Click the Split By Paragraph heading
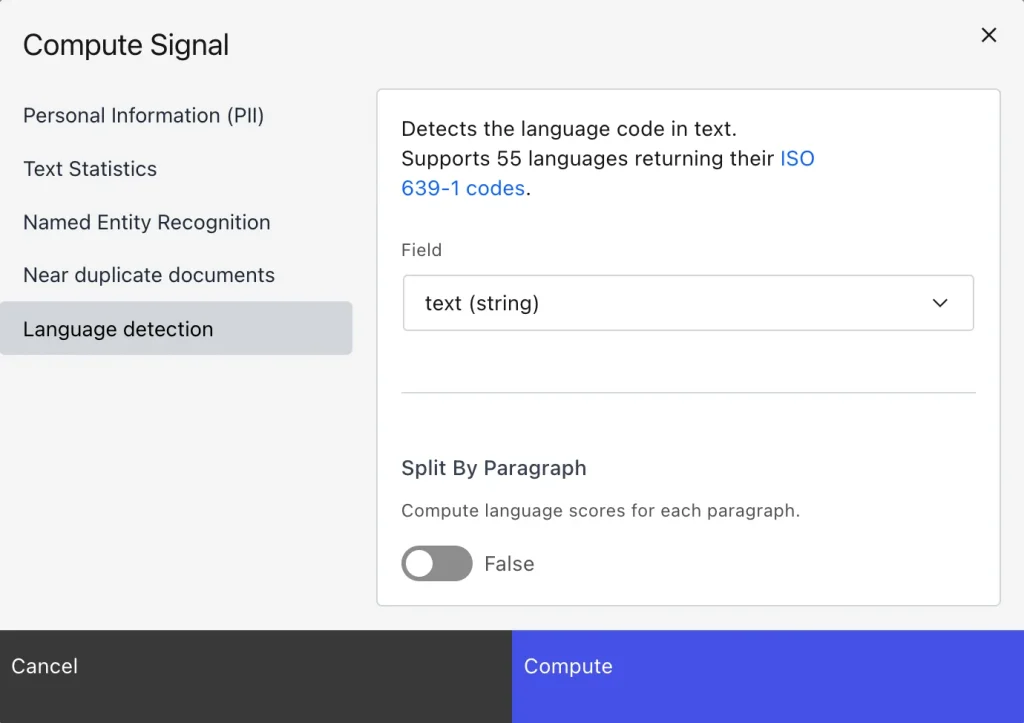 click(x=494, y=468)
